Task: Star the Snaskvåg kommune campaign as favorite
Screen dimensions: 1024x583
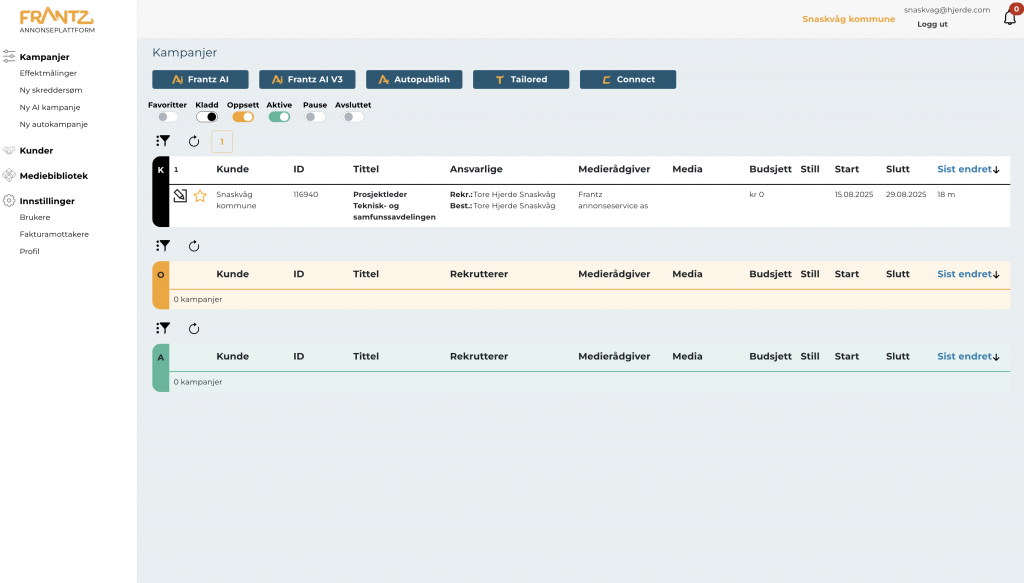Action: [x=200, y=196]
